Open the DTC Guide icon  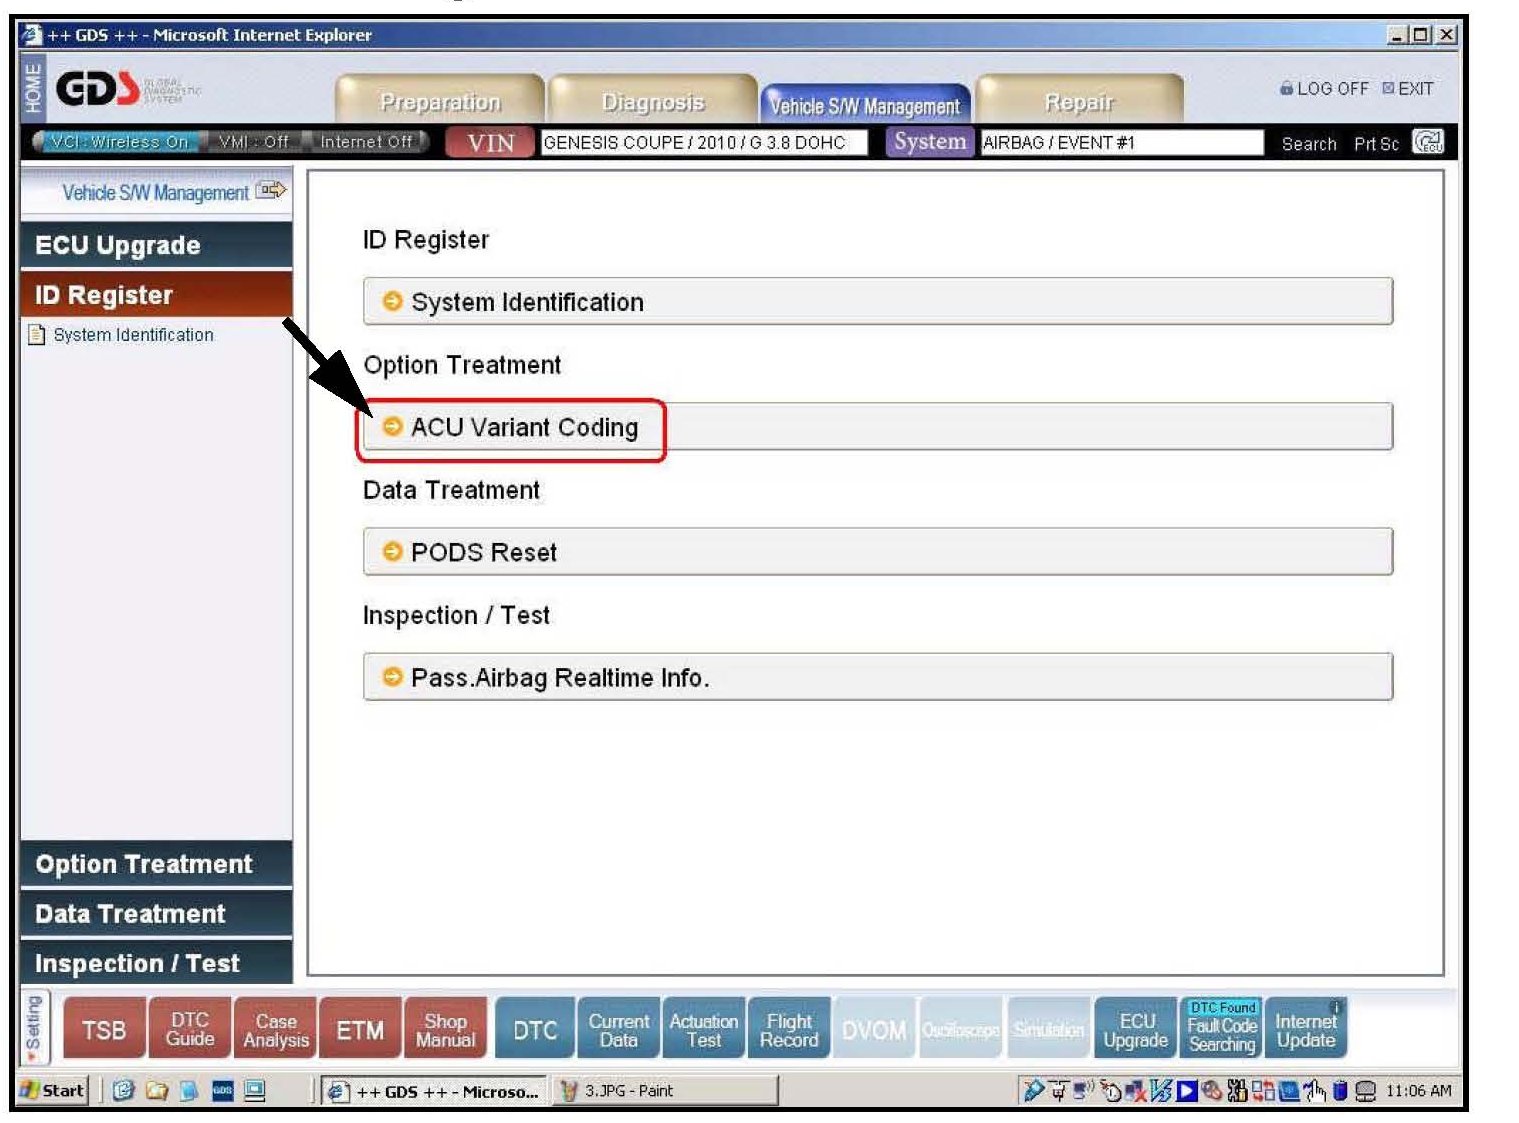190,1029
